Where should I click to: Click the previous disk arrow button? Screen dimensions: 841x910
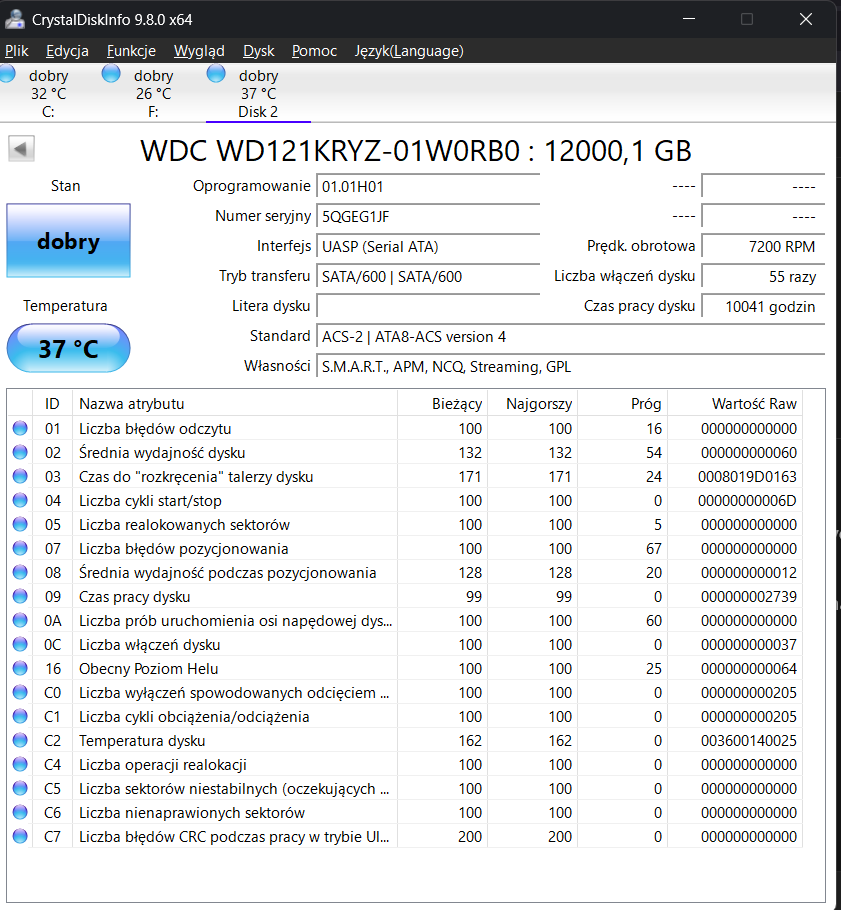(x=21, y=149)
